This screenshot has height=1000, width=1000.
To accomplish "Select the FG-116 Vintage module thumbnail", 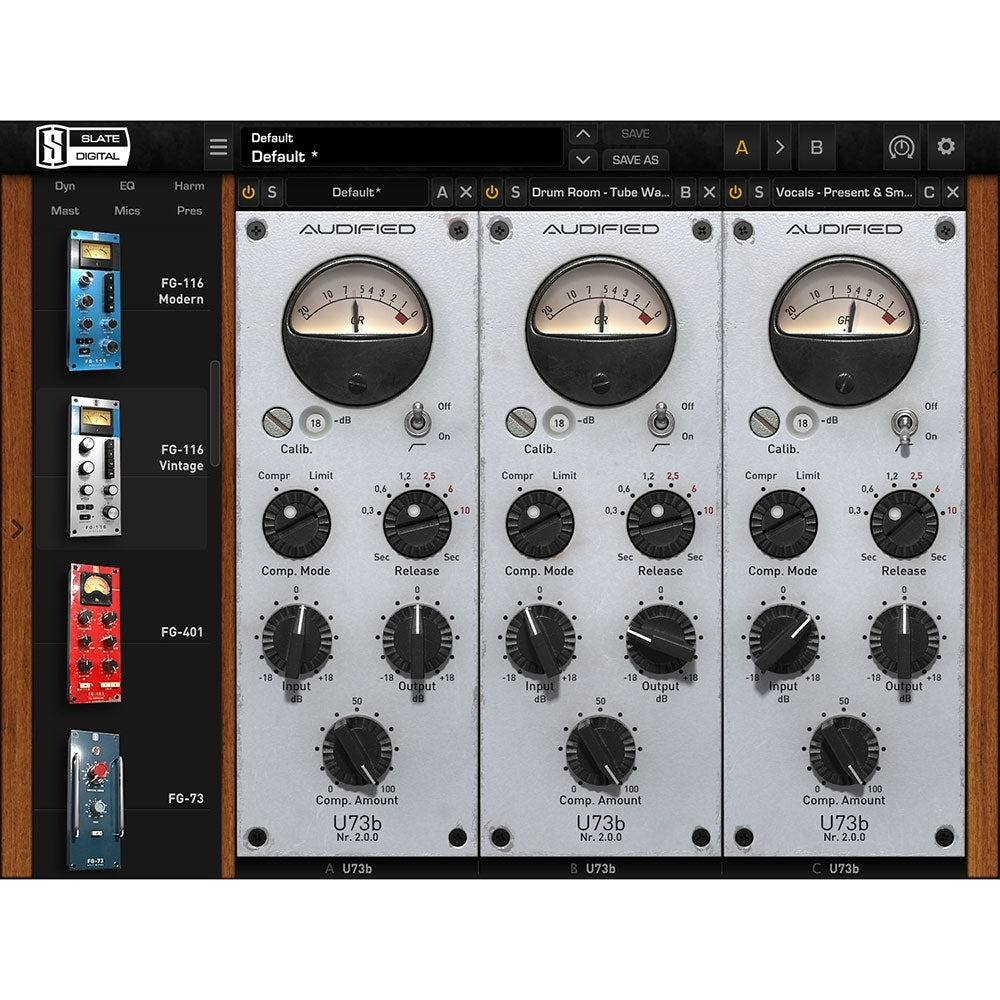I will point(94,466).
